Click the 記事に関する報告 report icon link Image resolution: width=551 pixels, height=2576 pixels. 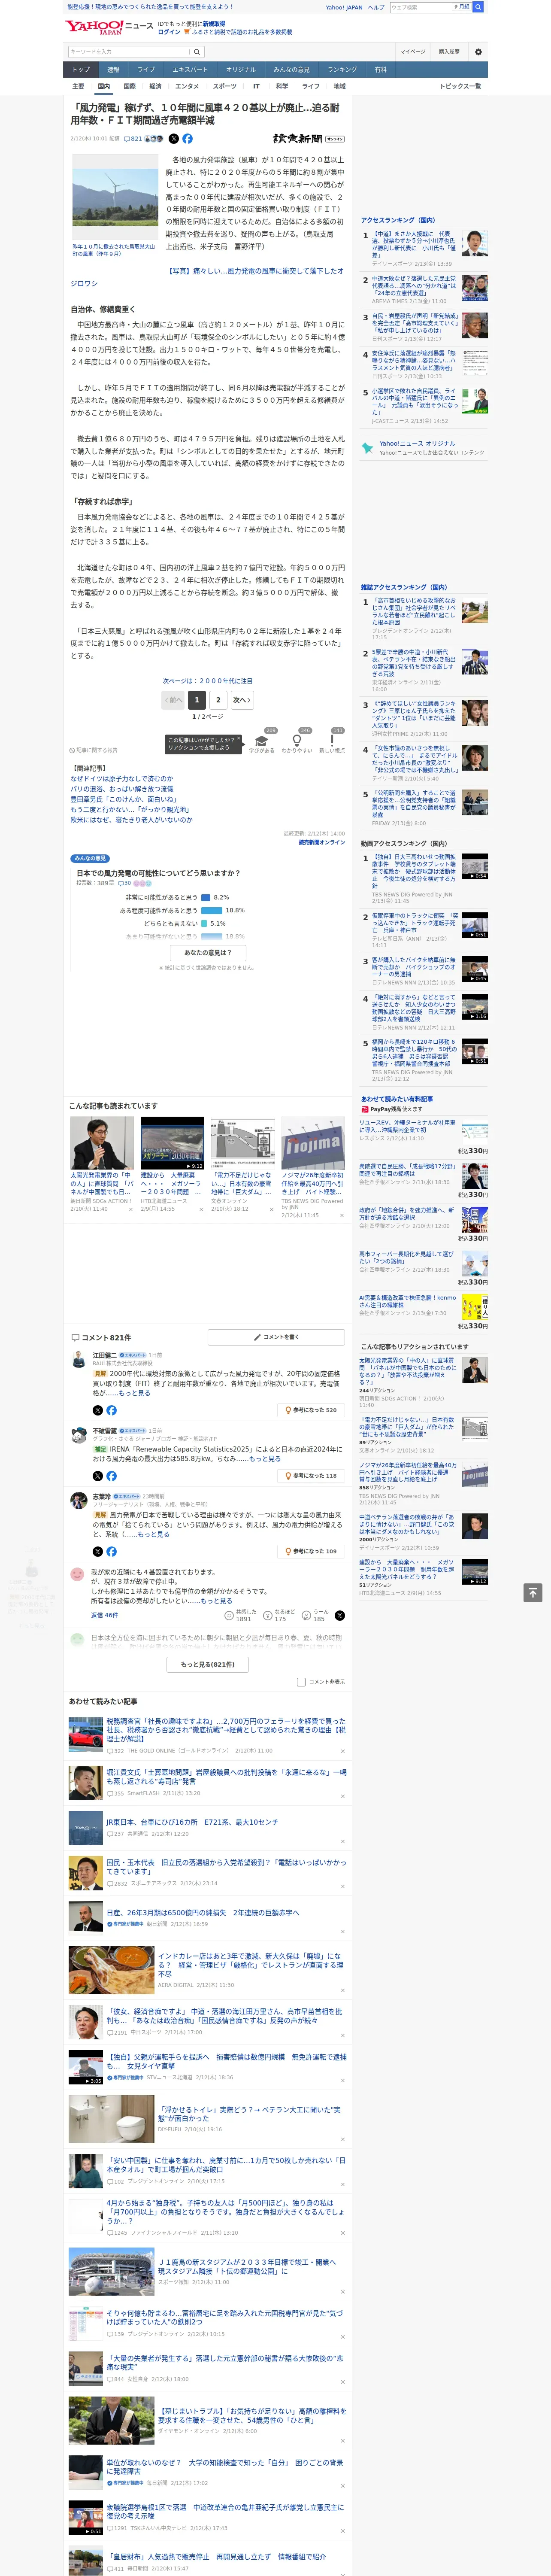(x=94, y=749)
